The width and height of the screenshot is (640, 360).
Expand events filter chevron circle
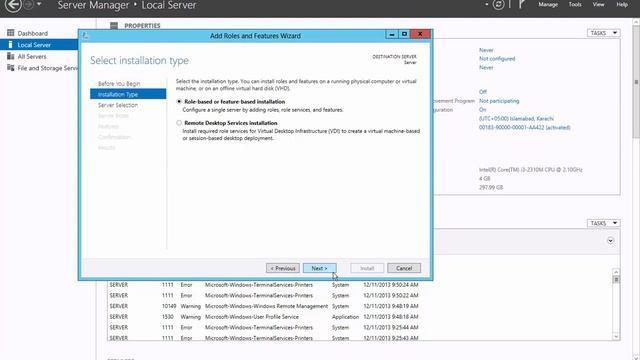click(x=611, y=241)
